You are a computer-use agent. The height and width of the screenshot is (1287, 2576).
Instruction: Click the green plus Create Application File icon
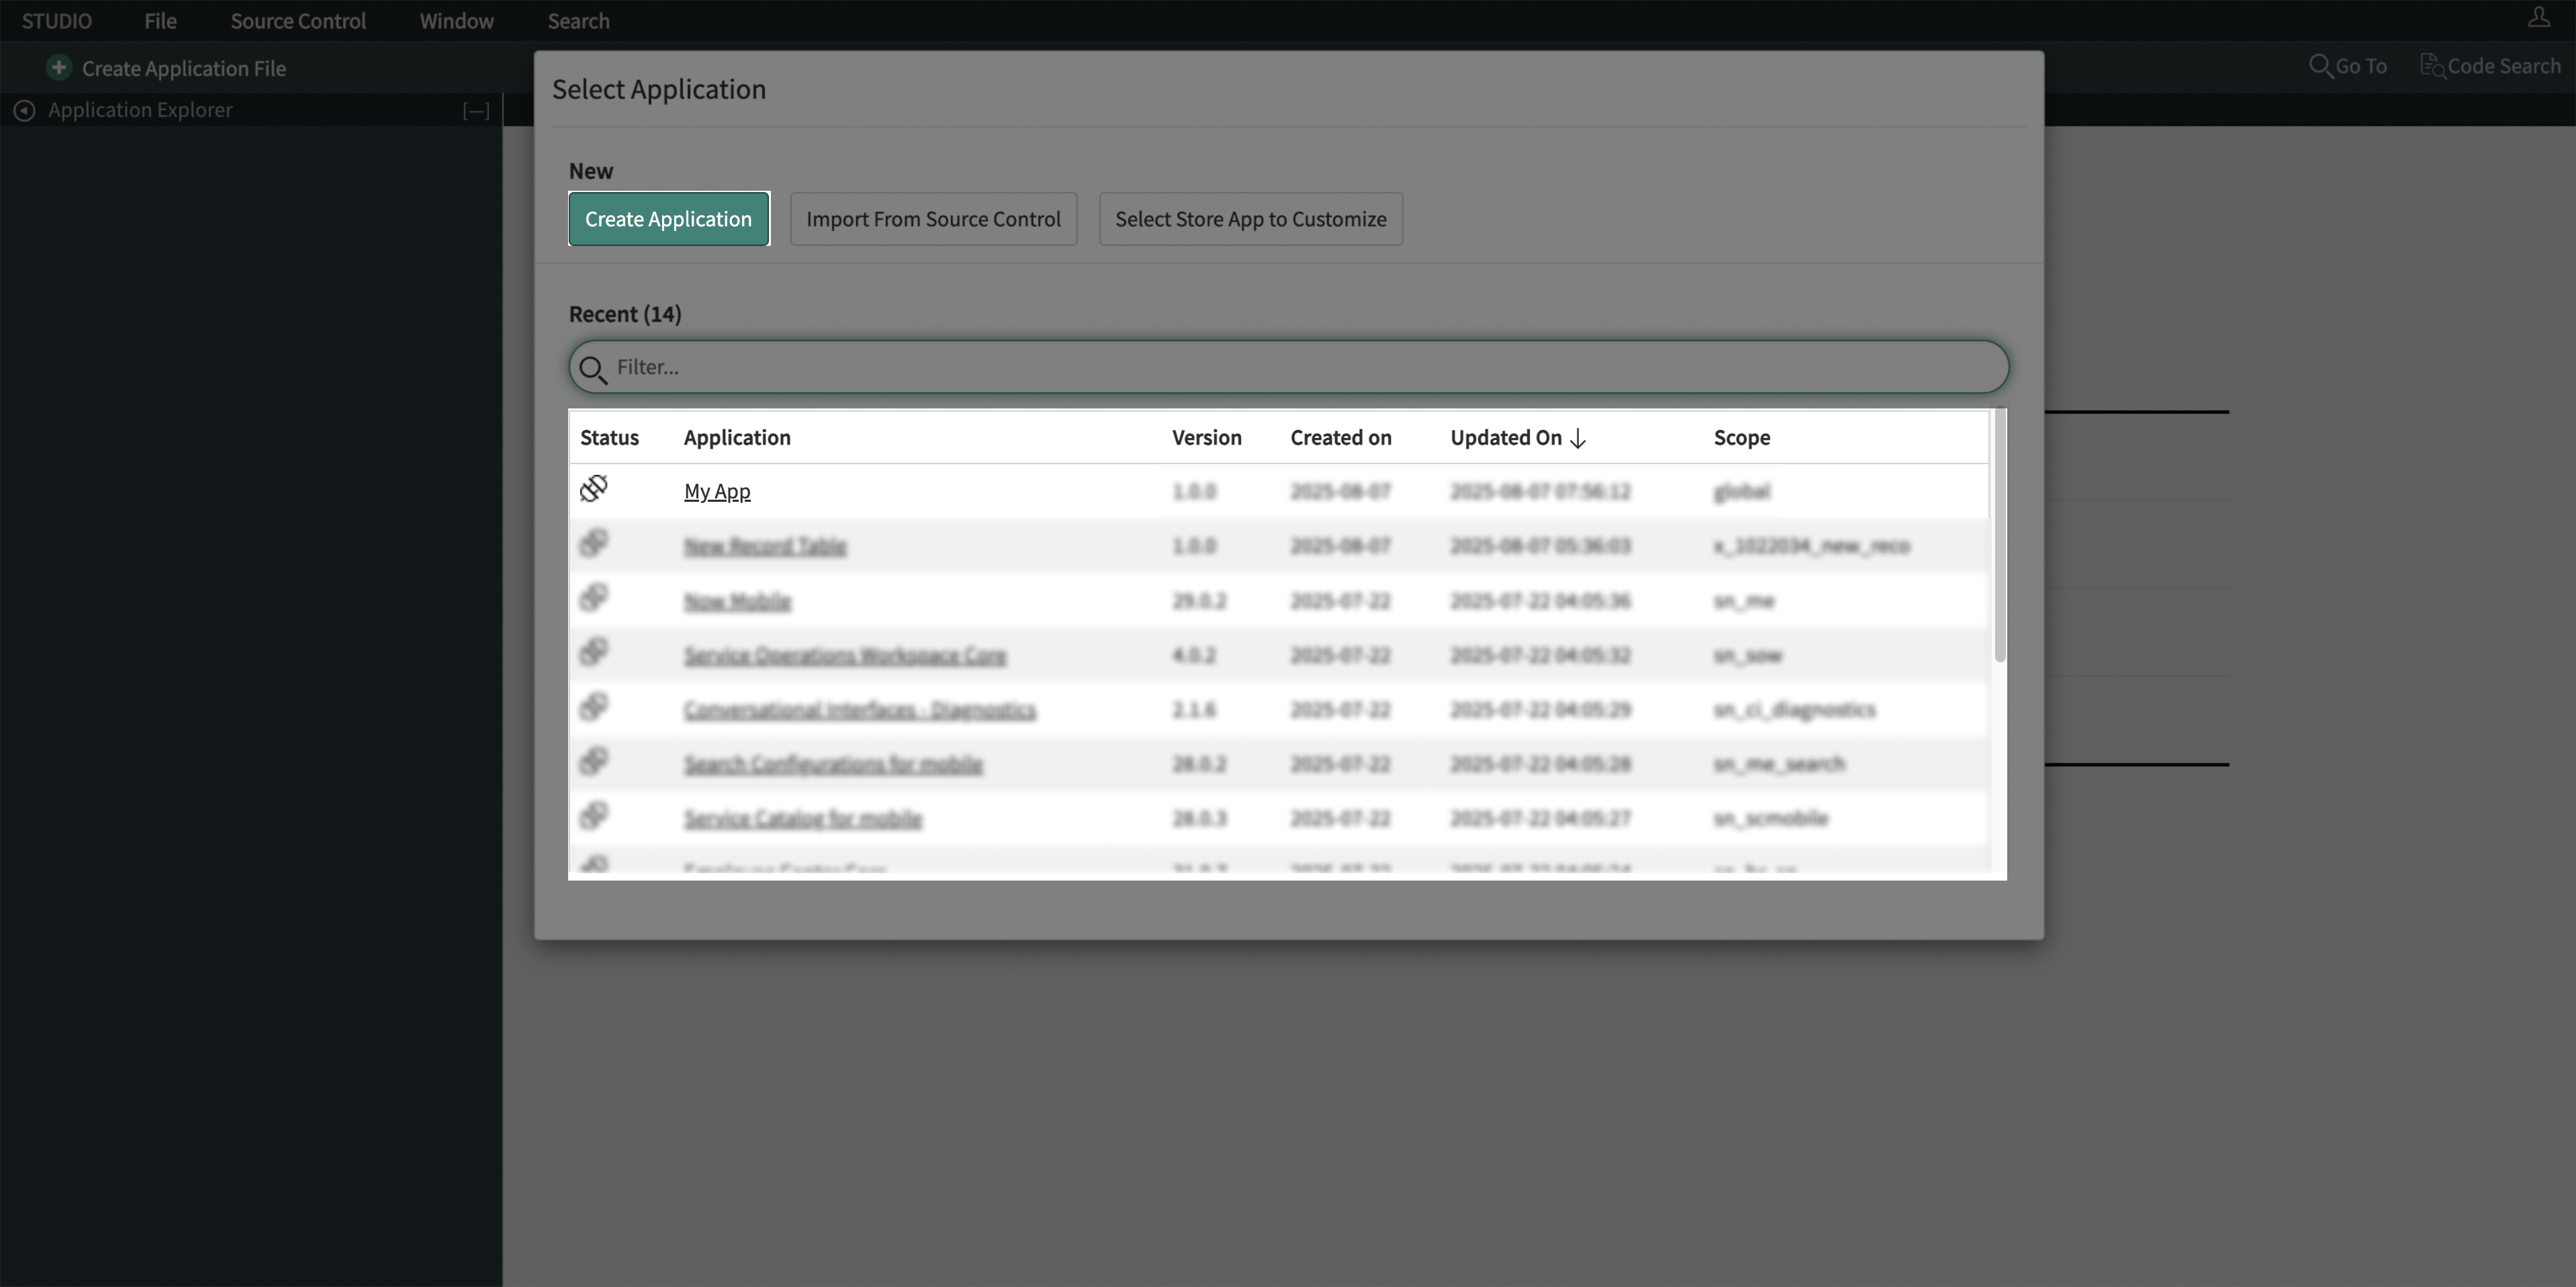coord(59,67)
